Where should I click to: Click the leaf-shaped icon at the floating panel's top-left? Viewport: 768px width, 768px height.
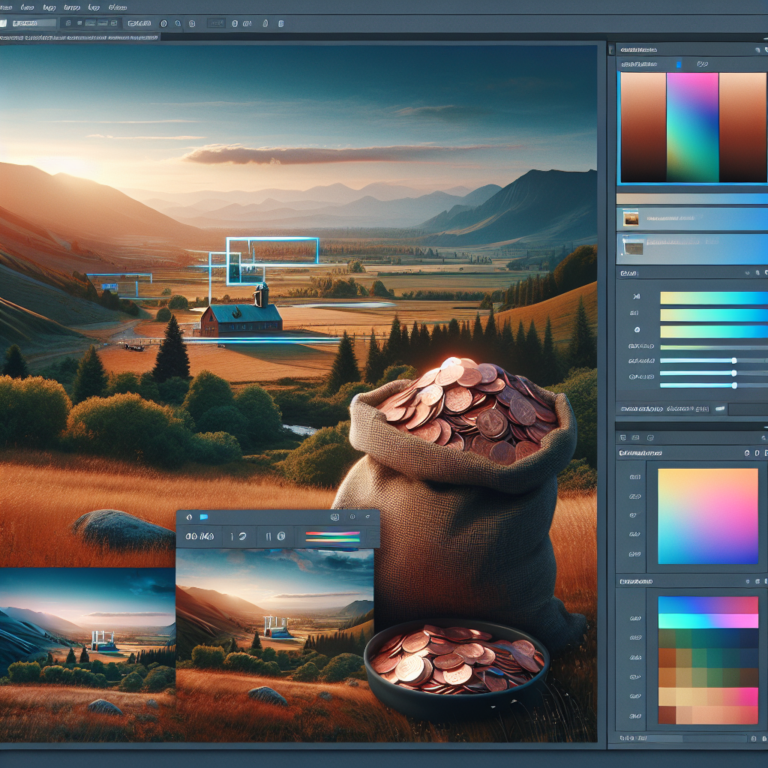pyautogui.click(x=189, y=517)
